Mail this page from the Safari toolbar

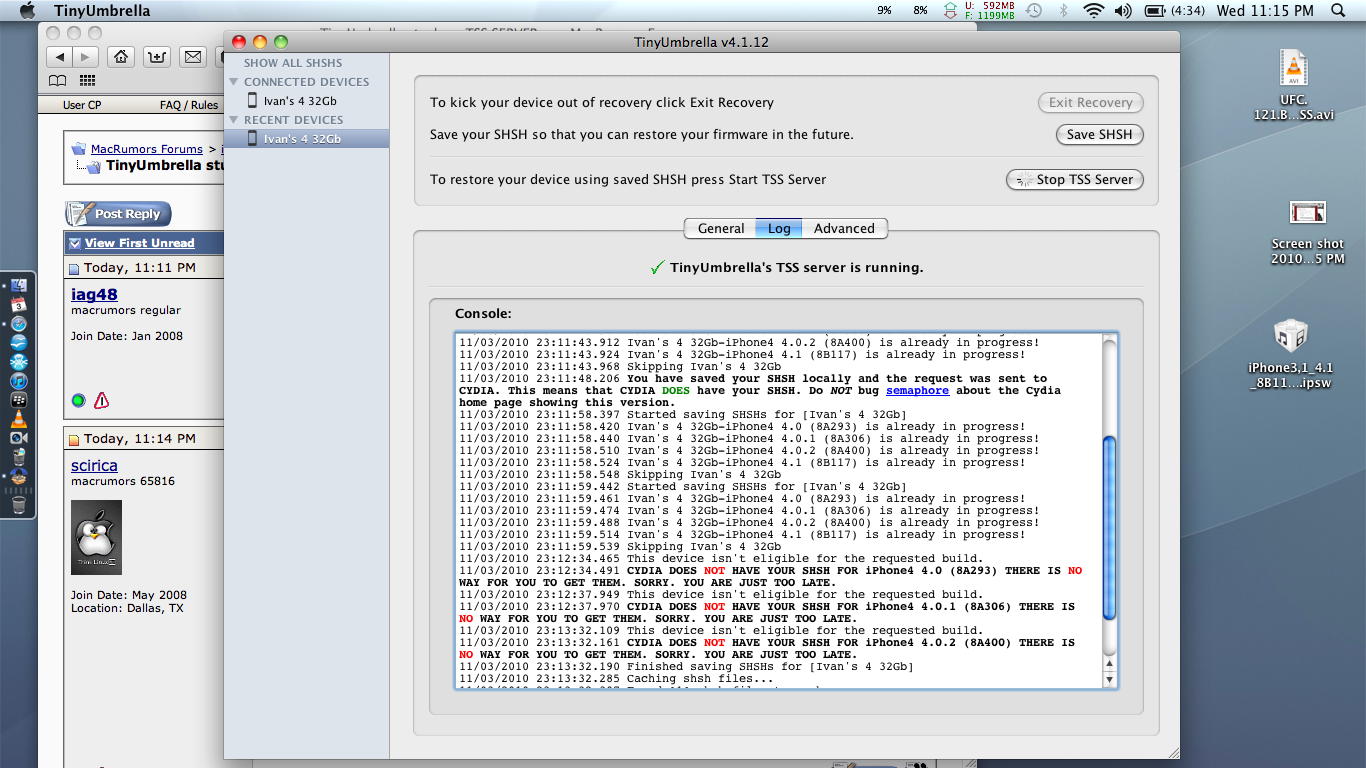(x=193, y=57)
